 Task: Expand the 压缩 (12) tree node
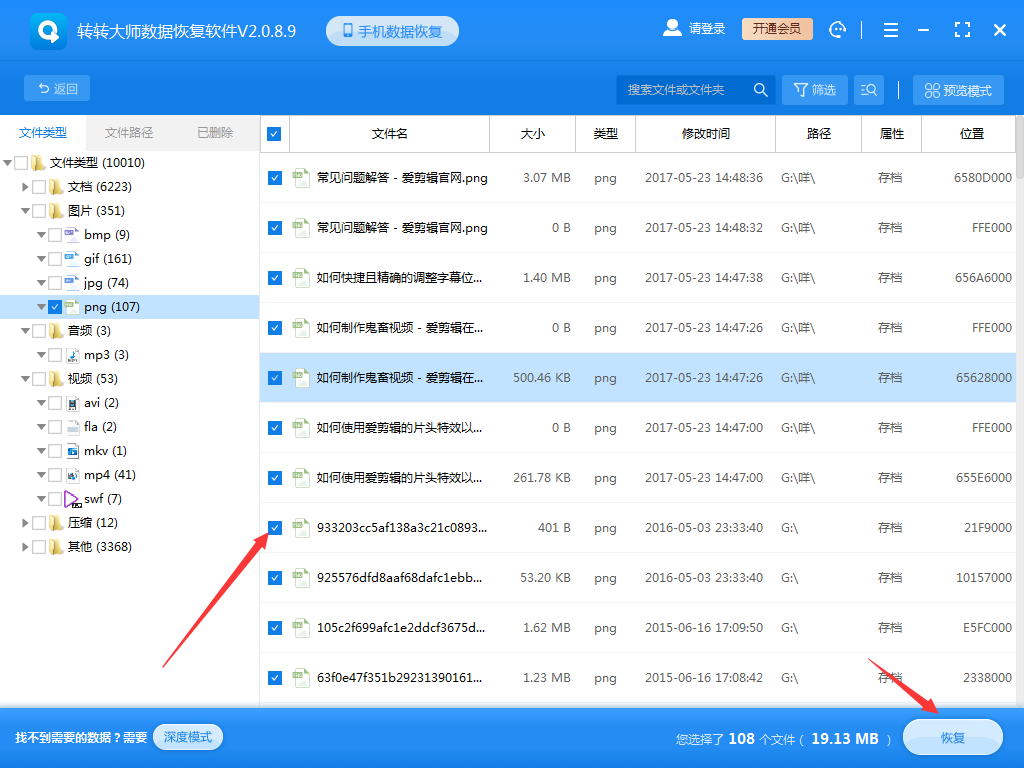coord(25,523)
